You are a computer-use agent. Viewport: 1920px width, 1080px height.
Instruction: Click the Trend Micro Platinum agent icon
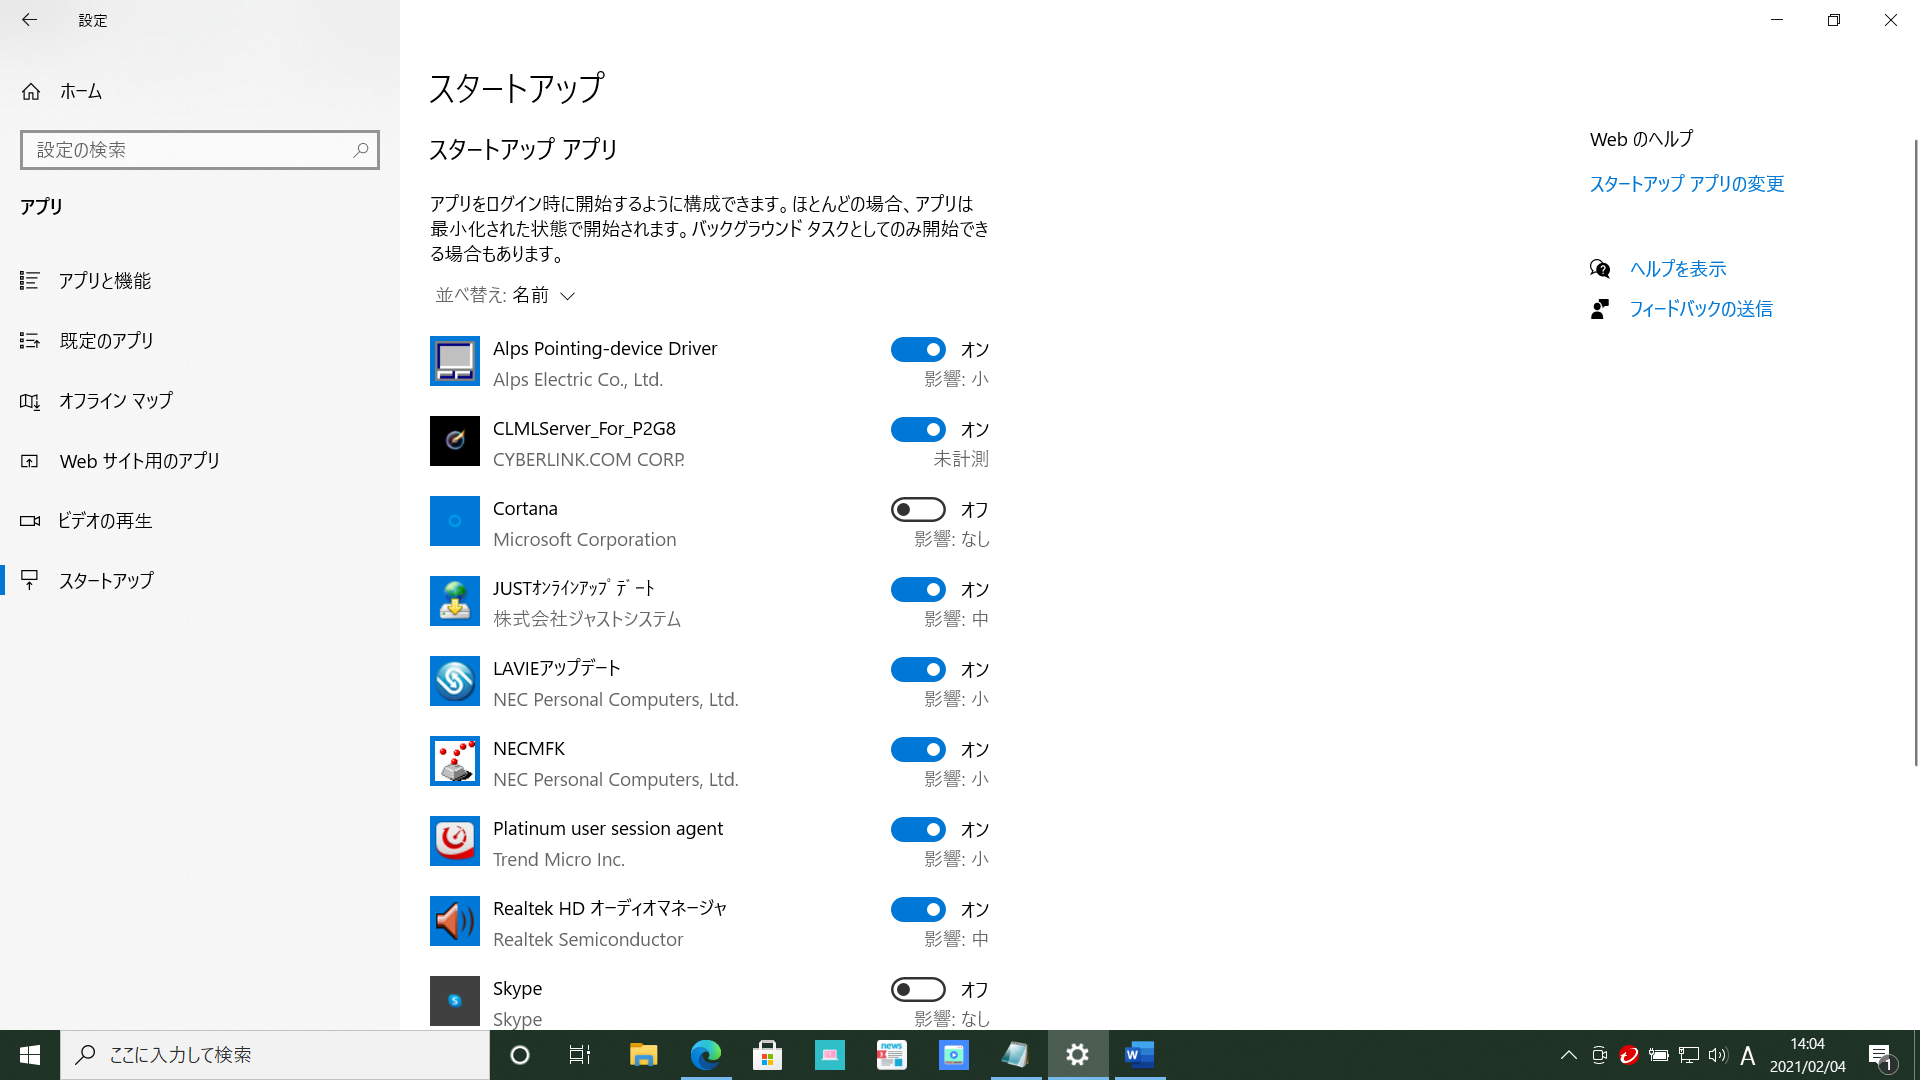tap(454, 841)
